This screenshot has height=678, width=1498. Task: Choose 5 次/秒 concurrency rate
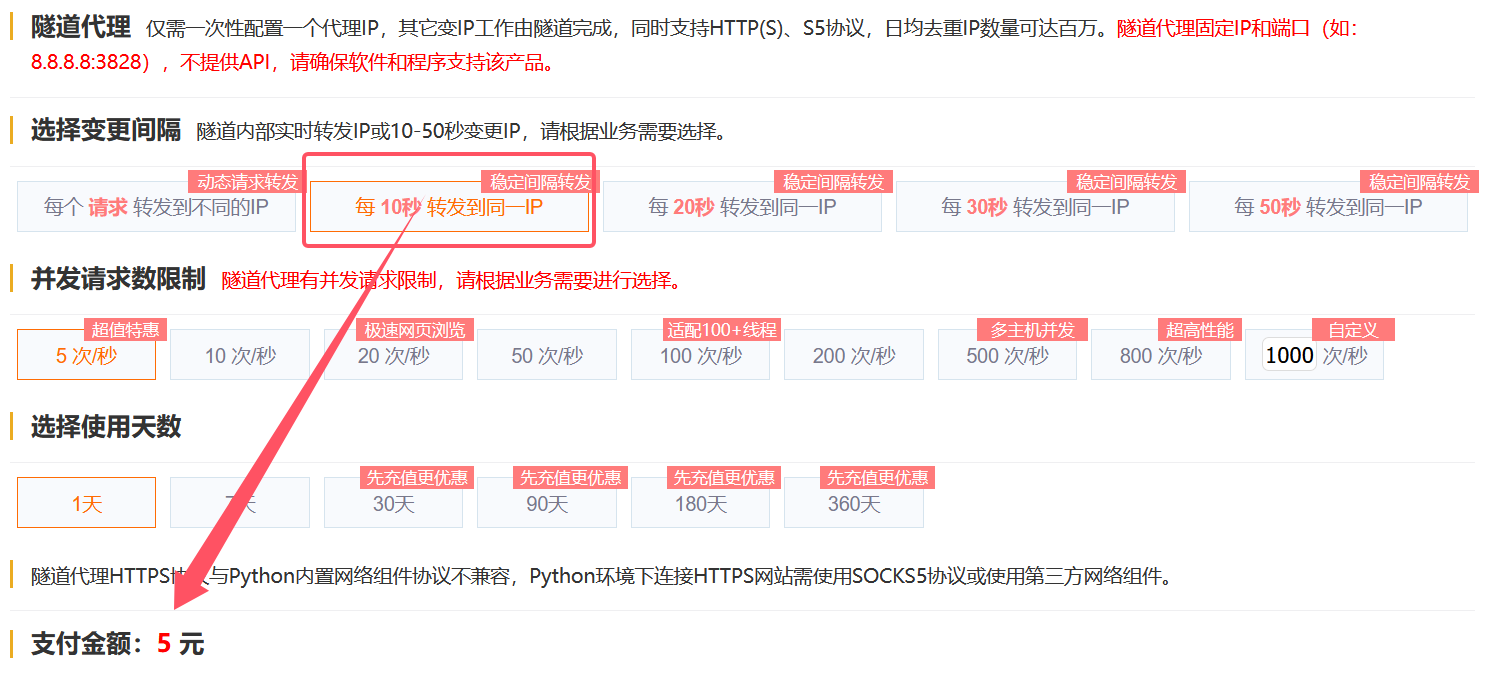coord(86,355)
